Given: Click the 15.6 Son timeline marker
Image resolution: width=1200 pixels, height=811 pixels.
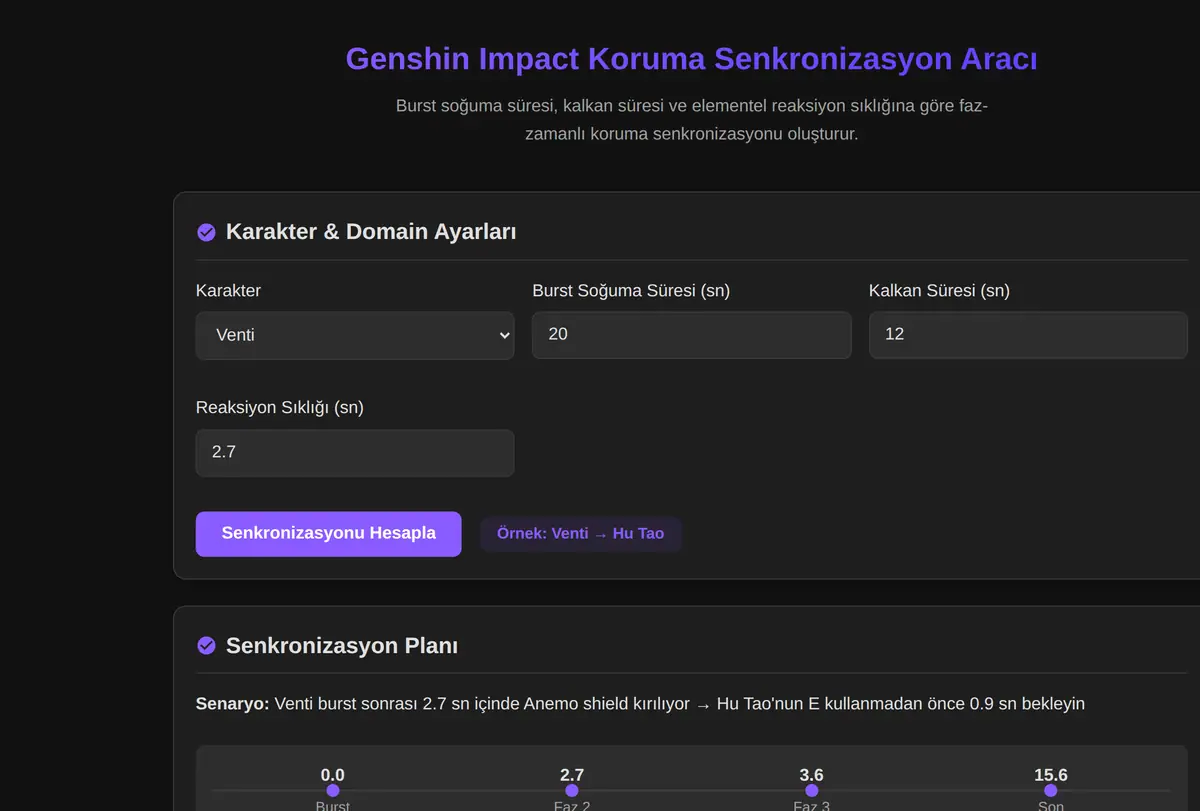Looking at the screenshot, I should coord(1050,790).
